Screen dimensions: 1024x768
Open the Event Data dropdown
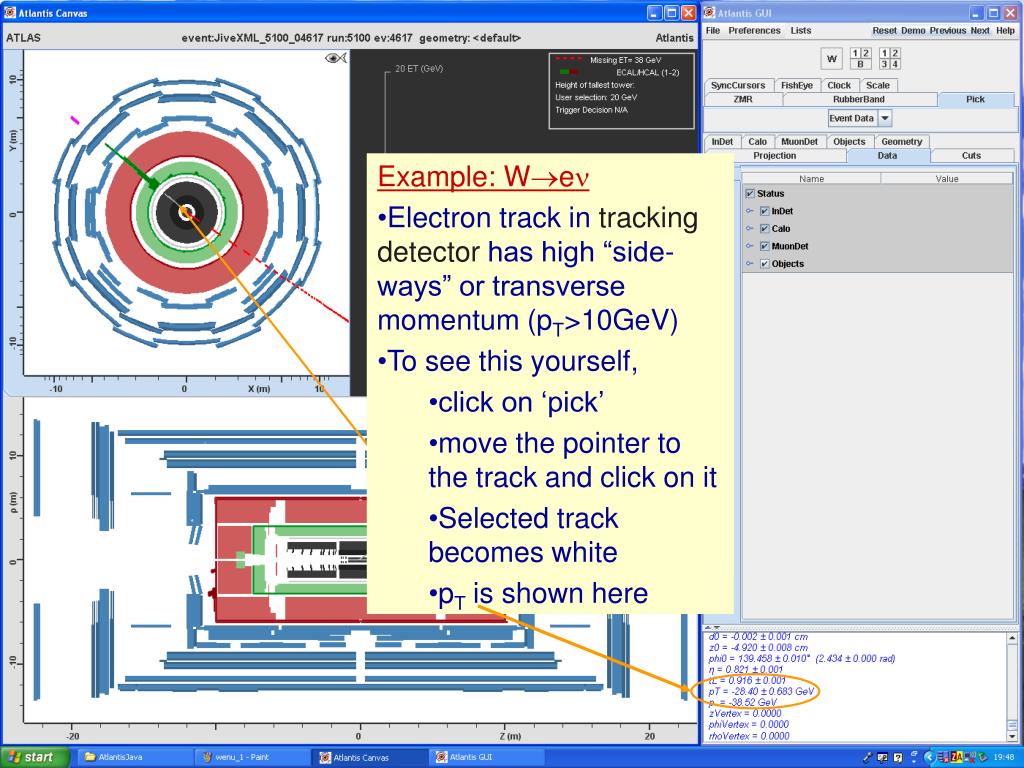[885, 118]
